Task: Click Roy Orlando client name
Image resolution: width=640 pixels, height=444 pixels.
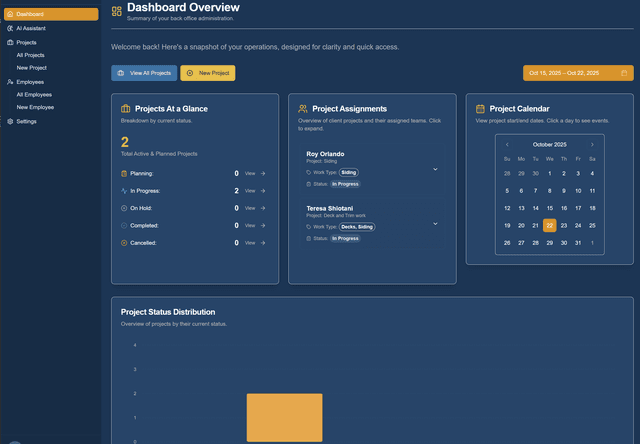Action: (325, 154)
